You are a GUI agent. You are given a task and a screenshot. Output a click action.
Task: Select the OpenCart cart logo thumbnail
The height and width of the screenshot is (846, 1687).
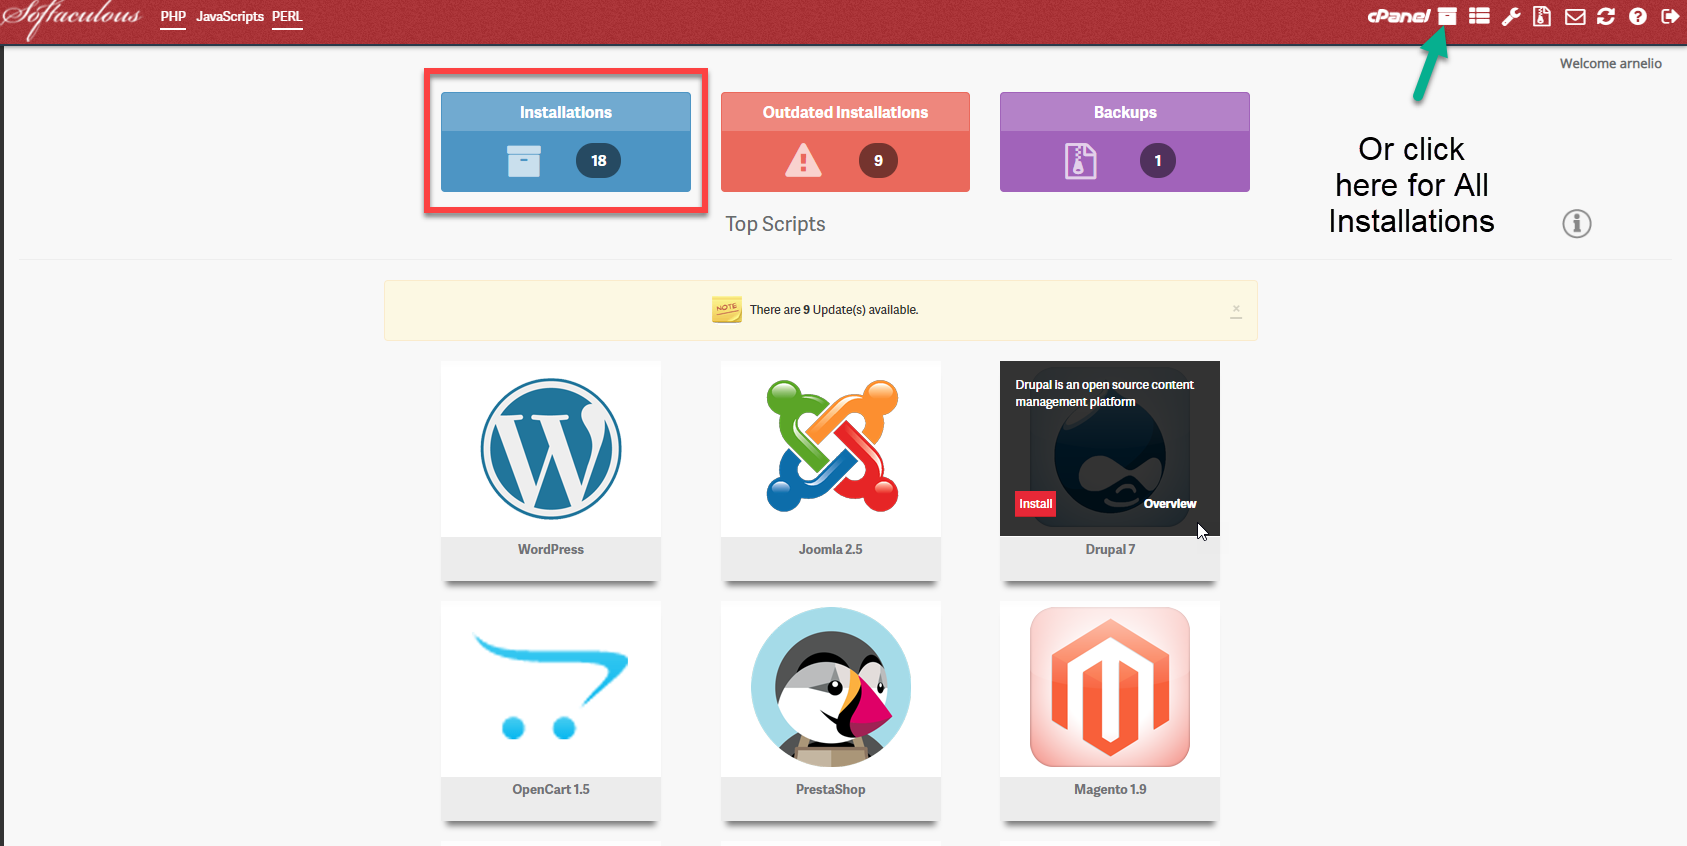coord(551,687)
